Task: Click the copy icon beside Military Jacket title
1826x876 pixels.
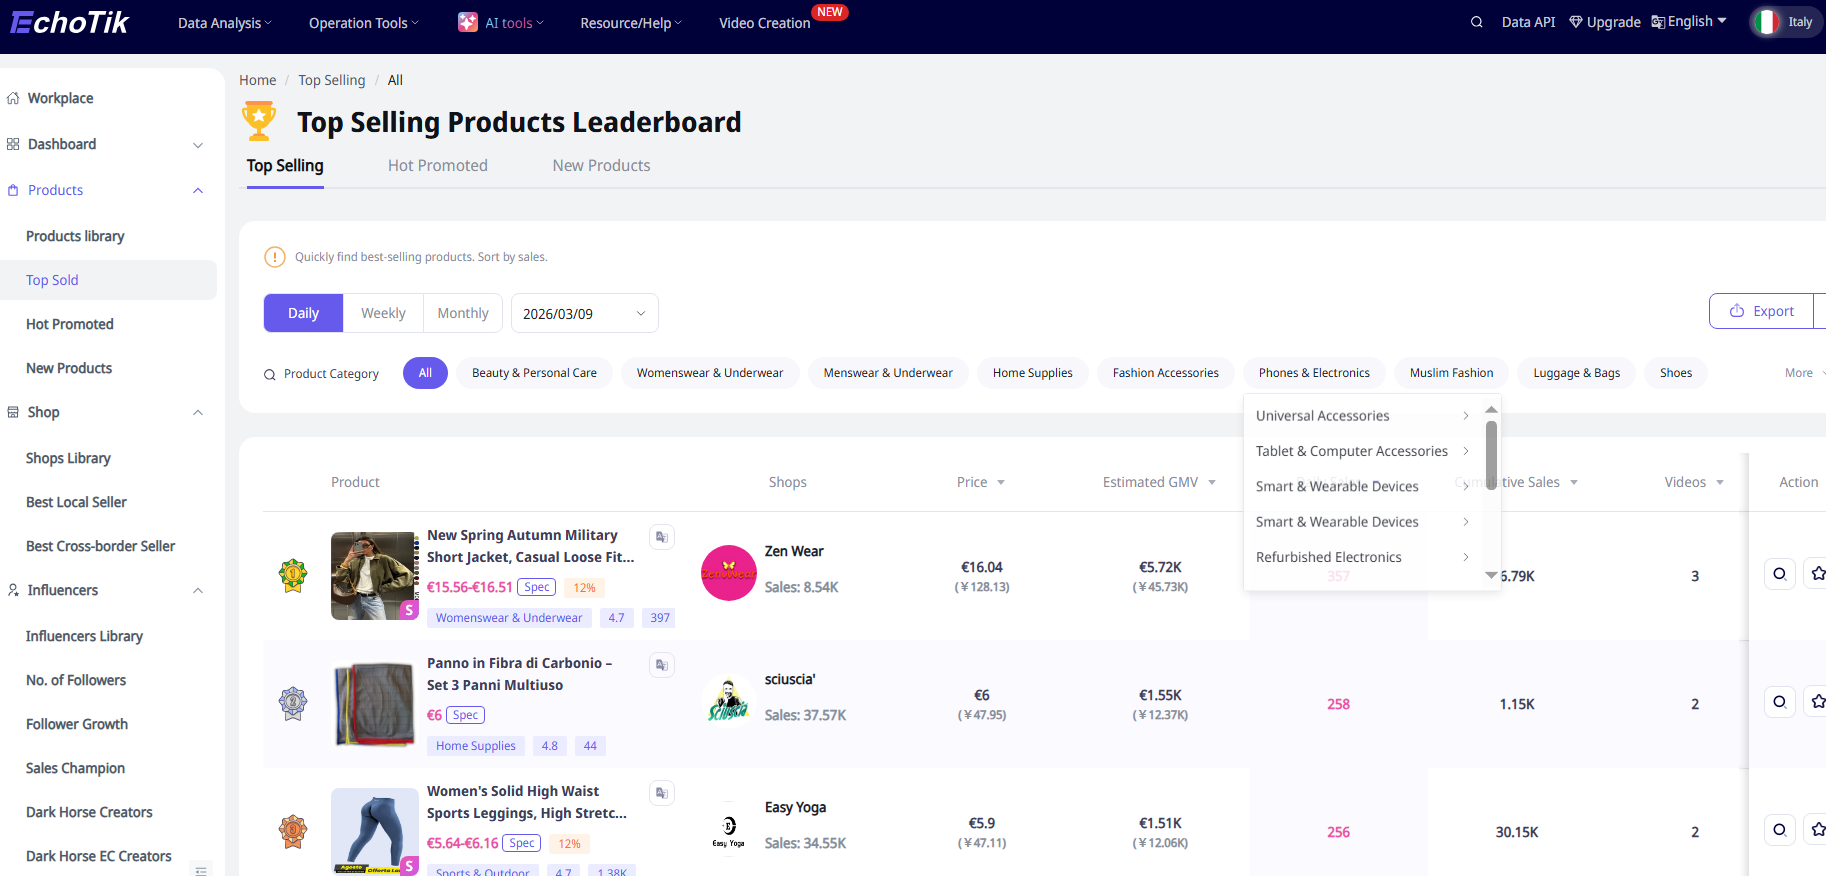Action: pos(661,537)
